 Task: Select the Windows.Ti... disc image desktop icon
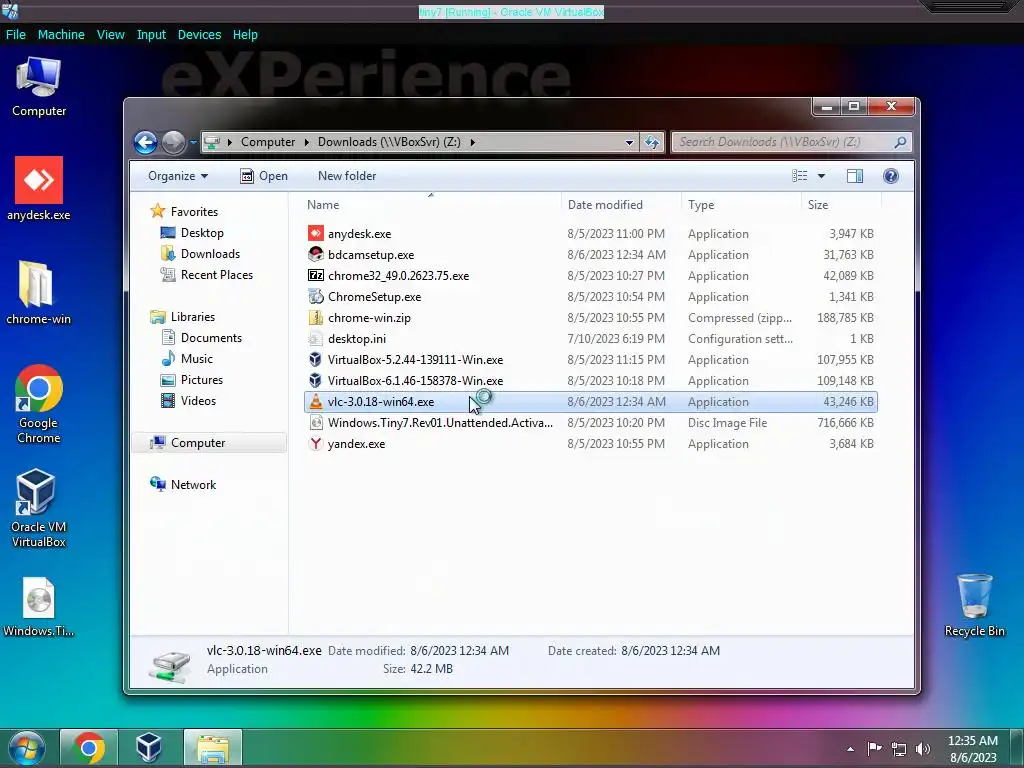[39, 607]
